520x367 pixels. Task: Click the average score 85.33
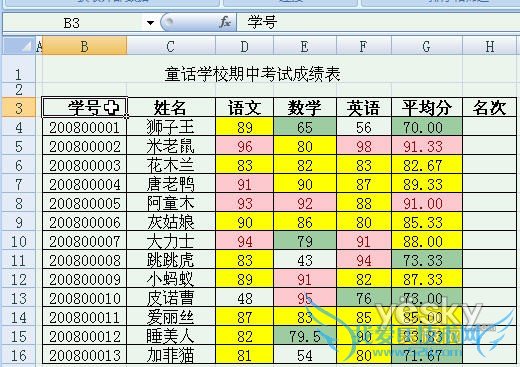point(427,222)
